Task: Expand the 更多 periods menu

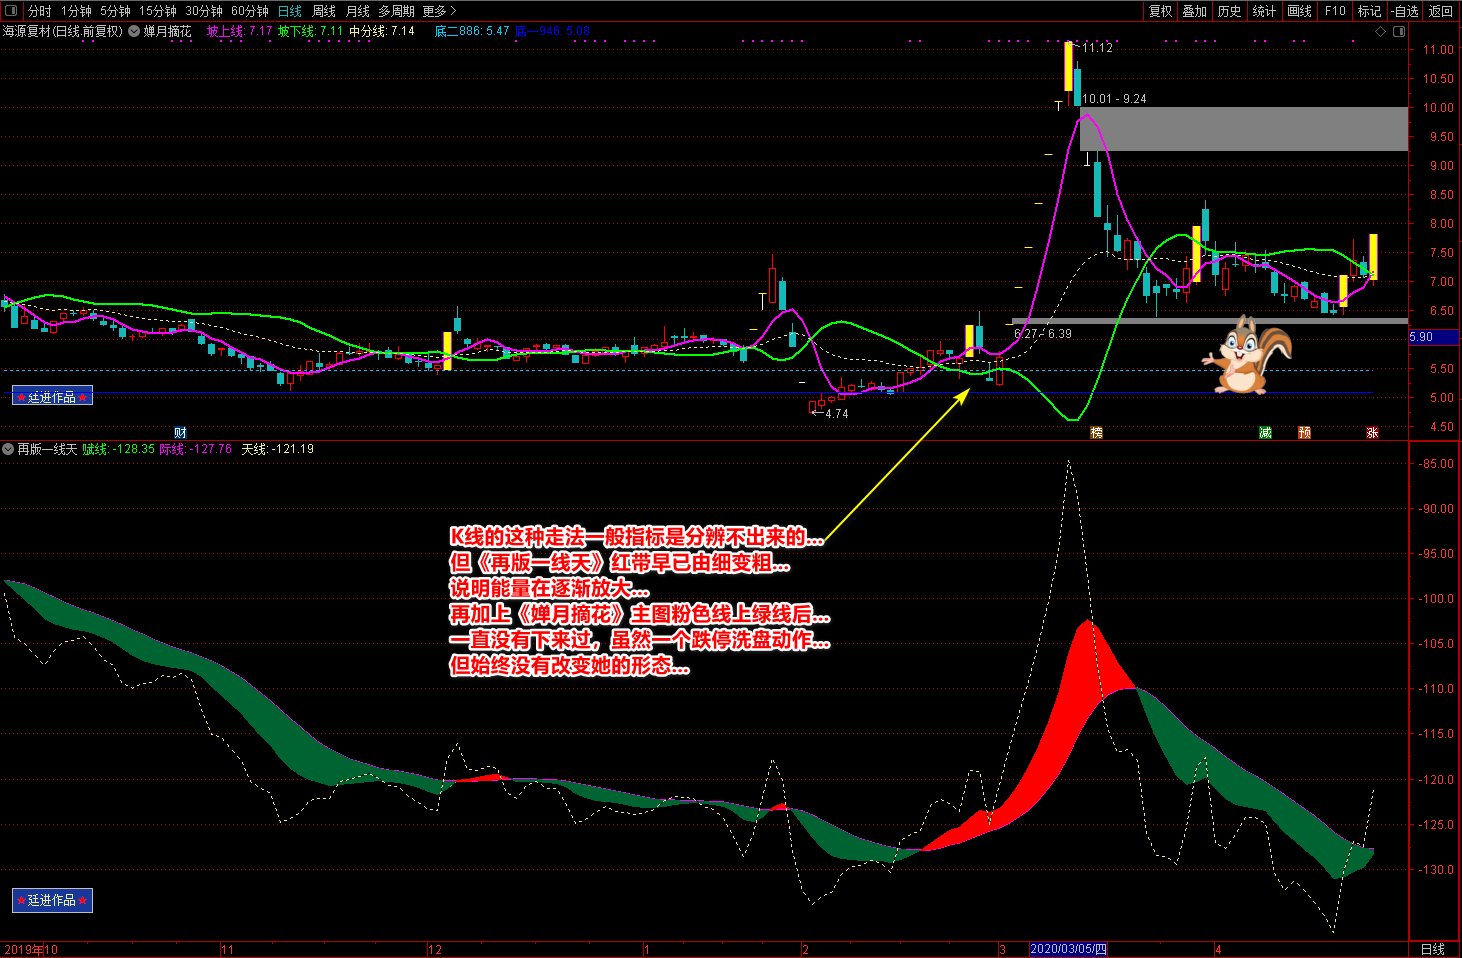Action: click(x=438, y=11)
